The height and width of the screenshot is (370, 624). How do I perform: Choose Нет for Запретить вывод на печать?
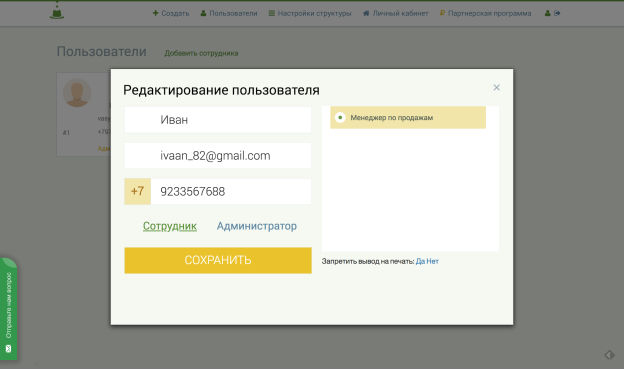[x=433, y=261]
